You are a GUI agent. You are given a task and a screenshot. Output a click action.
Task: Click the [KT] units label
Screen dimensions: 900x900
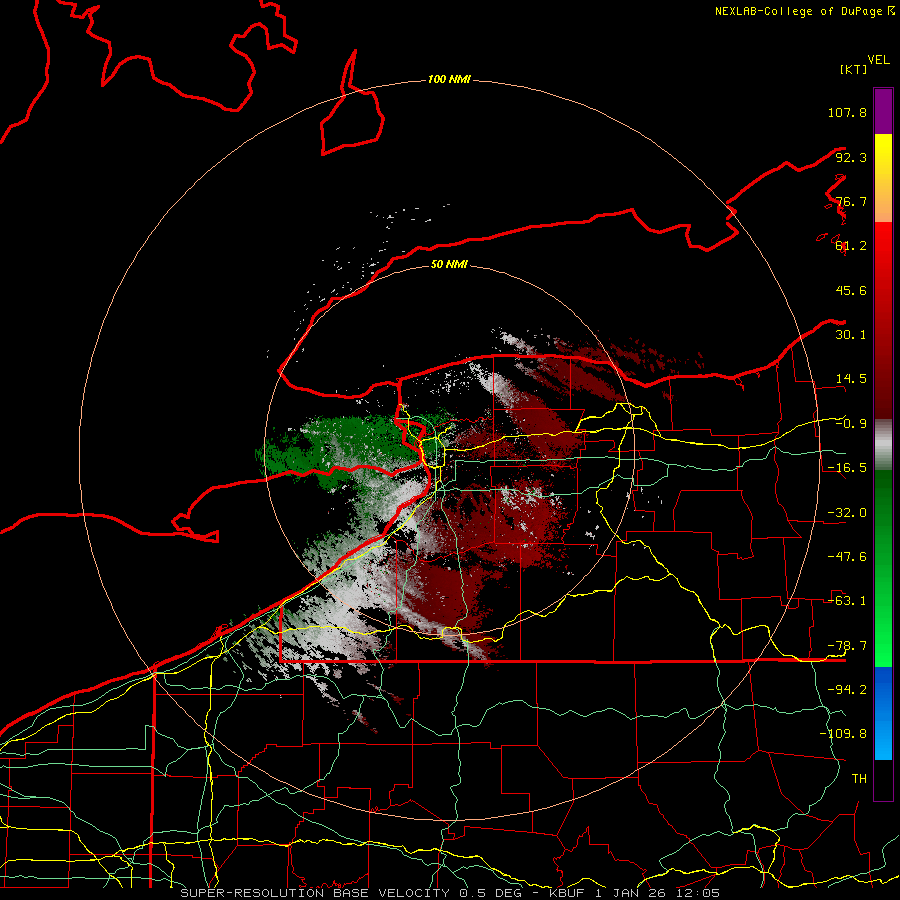(x=854, y=69)
